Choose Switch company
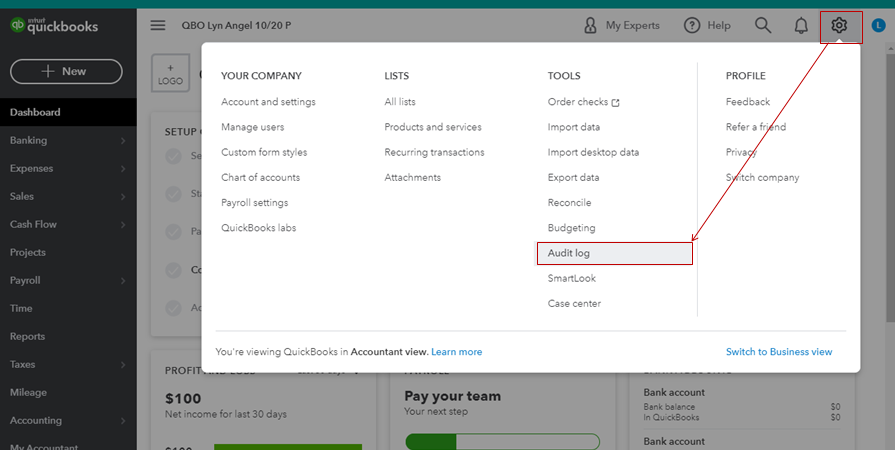 point(762,177)
